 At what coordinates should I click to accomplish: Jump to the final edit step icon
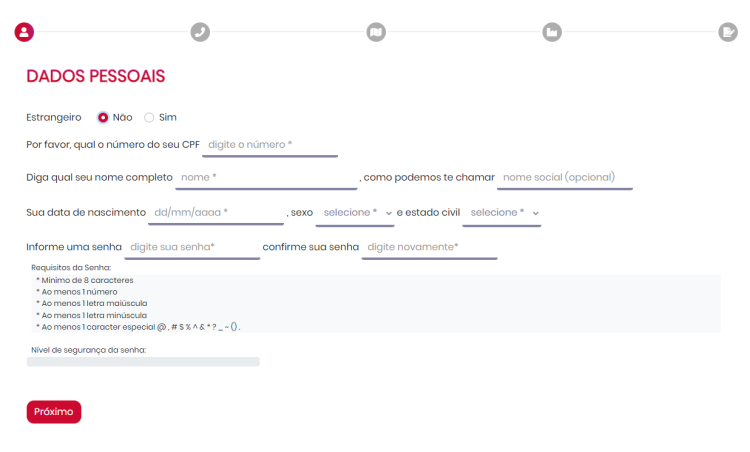coord(728,32)
